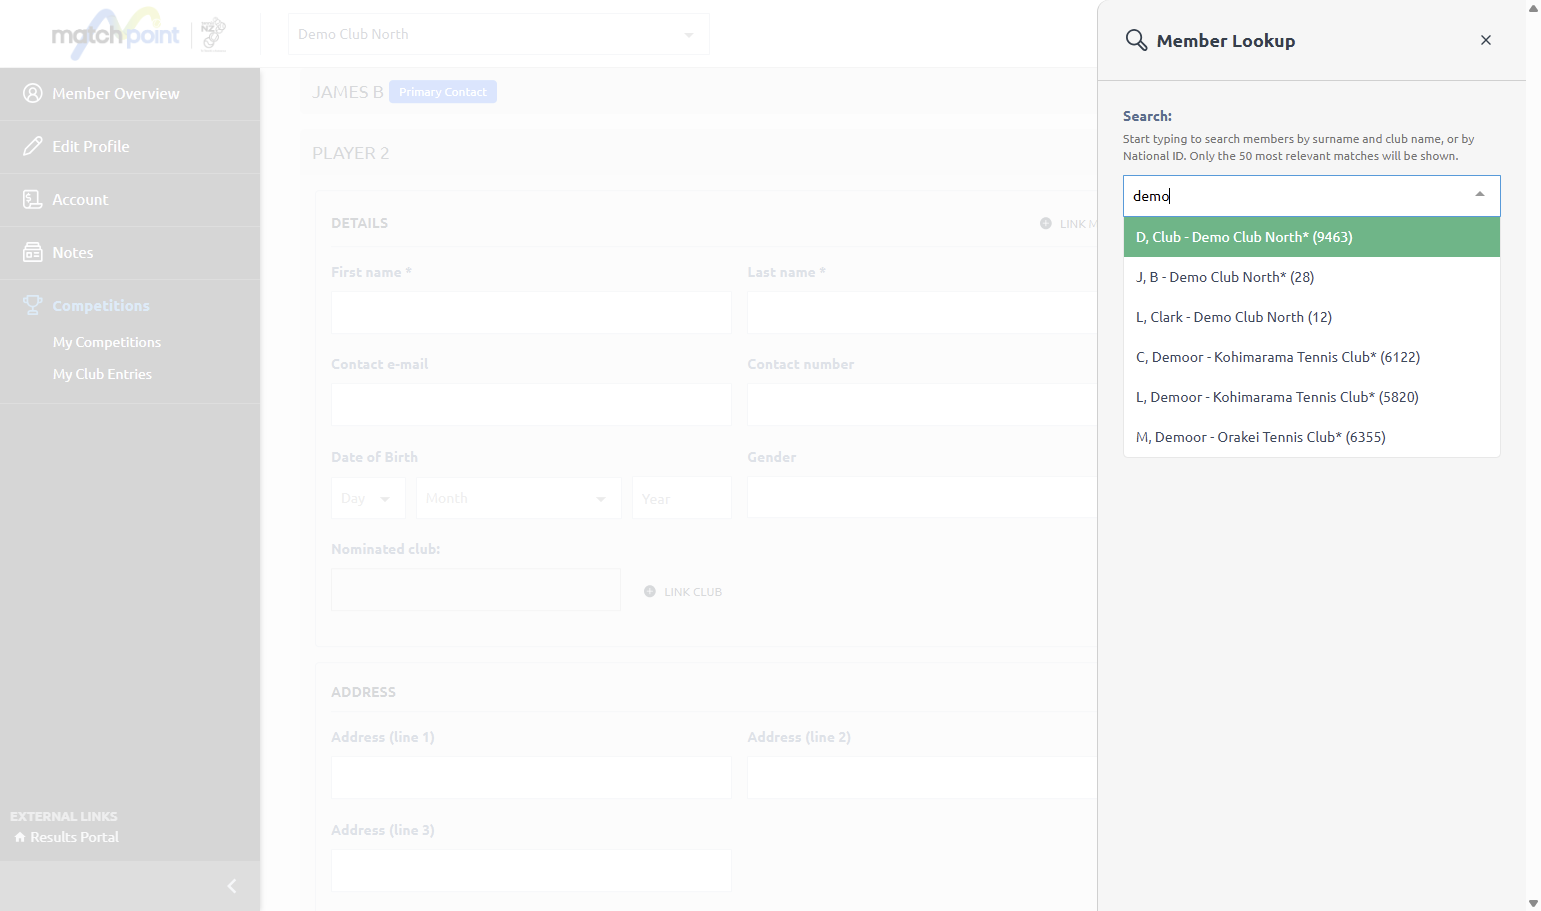Open My Club Entries

(x=102, y=374)
